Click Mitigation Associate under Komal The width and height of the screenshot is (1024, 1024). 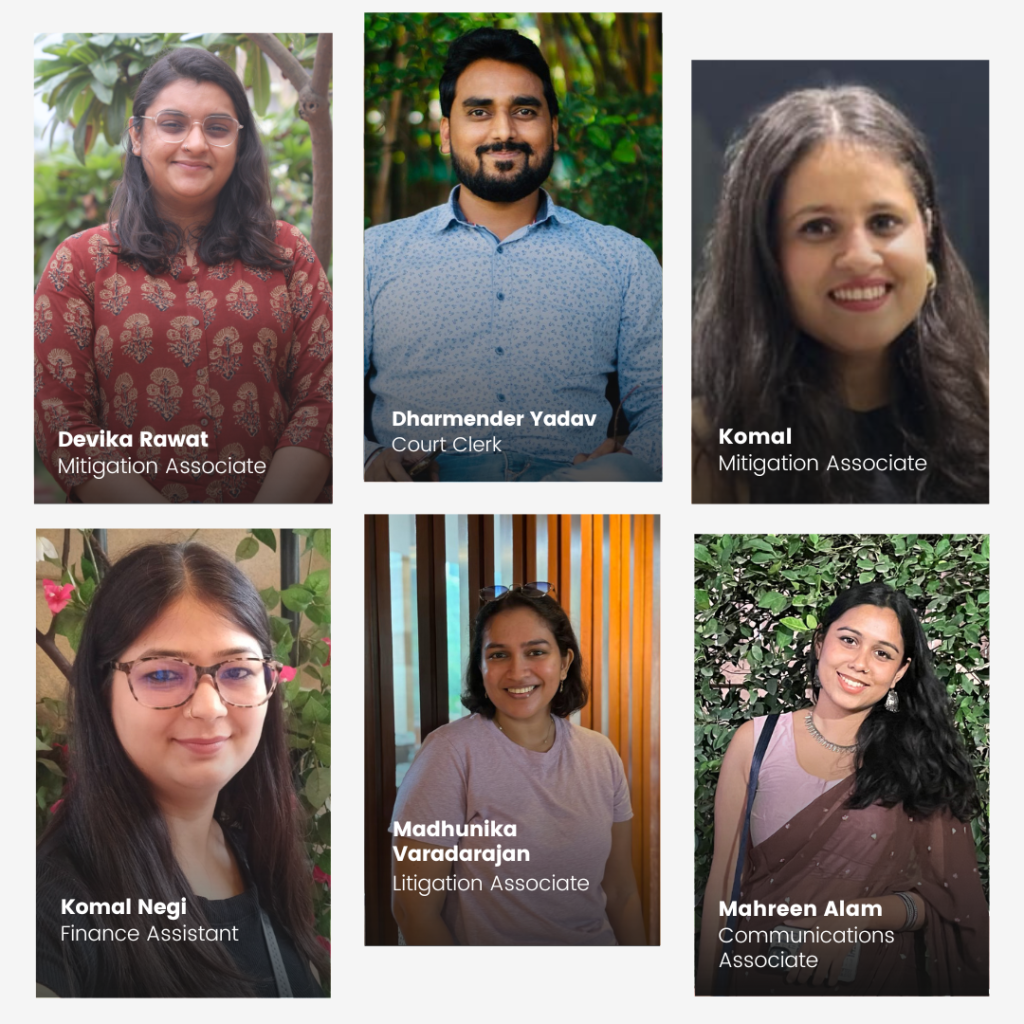pyautogui.click(x=822, y=463)
